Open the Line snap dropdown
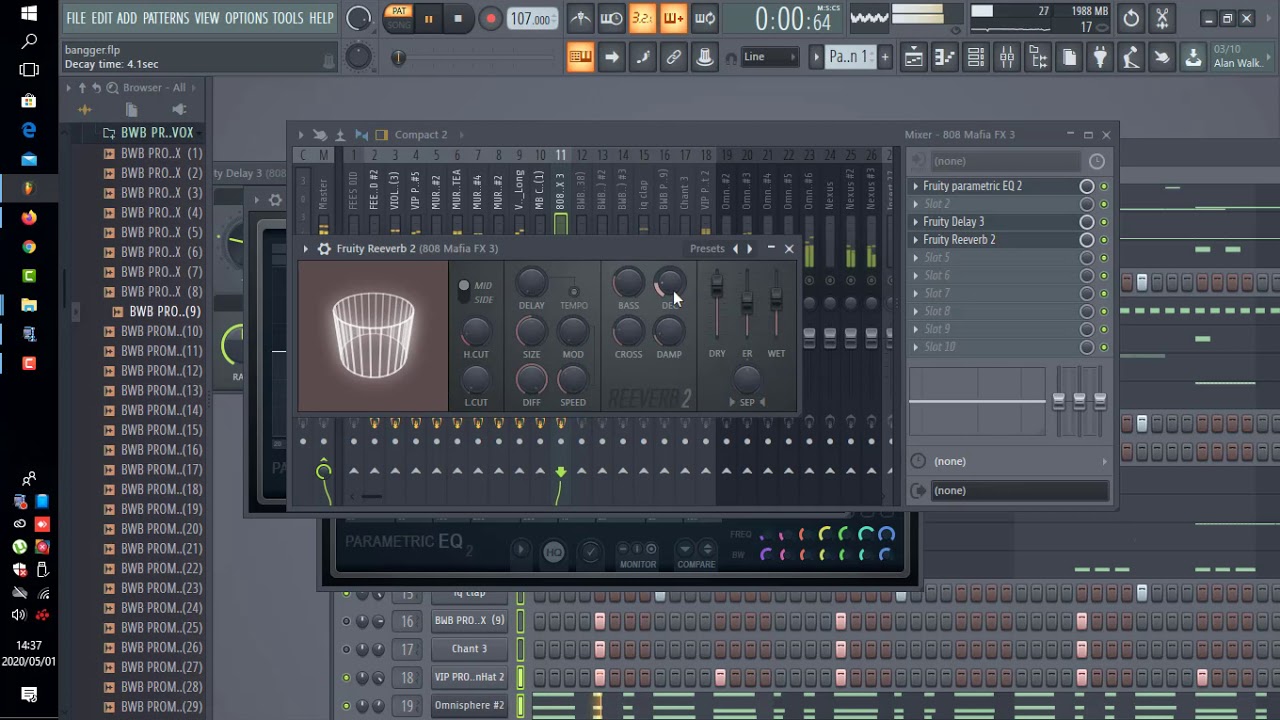The height and width of the screenshot is (720, 1280). tap(770, 57)
